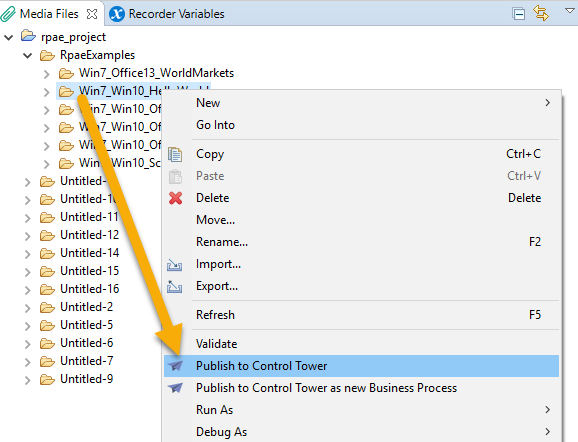Expand the Untitled-11 folder arrow
Image resolution: width=578 pixels, height=442 pixels.
pos(28,217)
